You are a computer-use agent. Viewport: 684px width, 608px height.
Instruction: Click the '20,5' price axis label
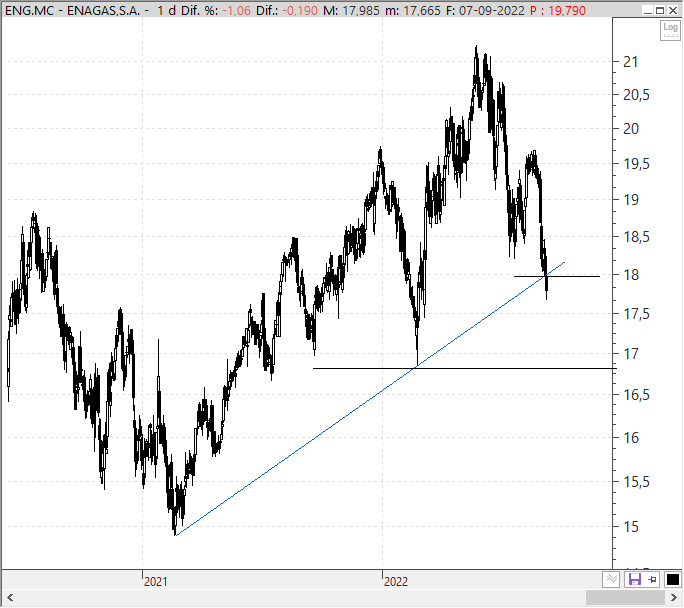(636, 95)
